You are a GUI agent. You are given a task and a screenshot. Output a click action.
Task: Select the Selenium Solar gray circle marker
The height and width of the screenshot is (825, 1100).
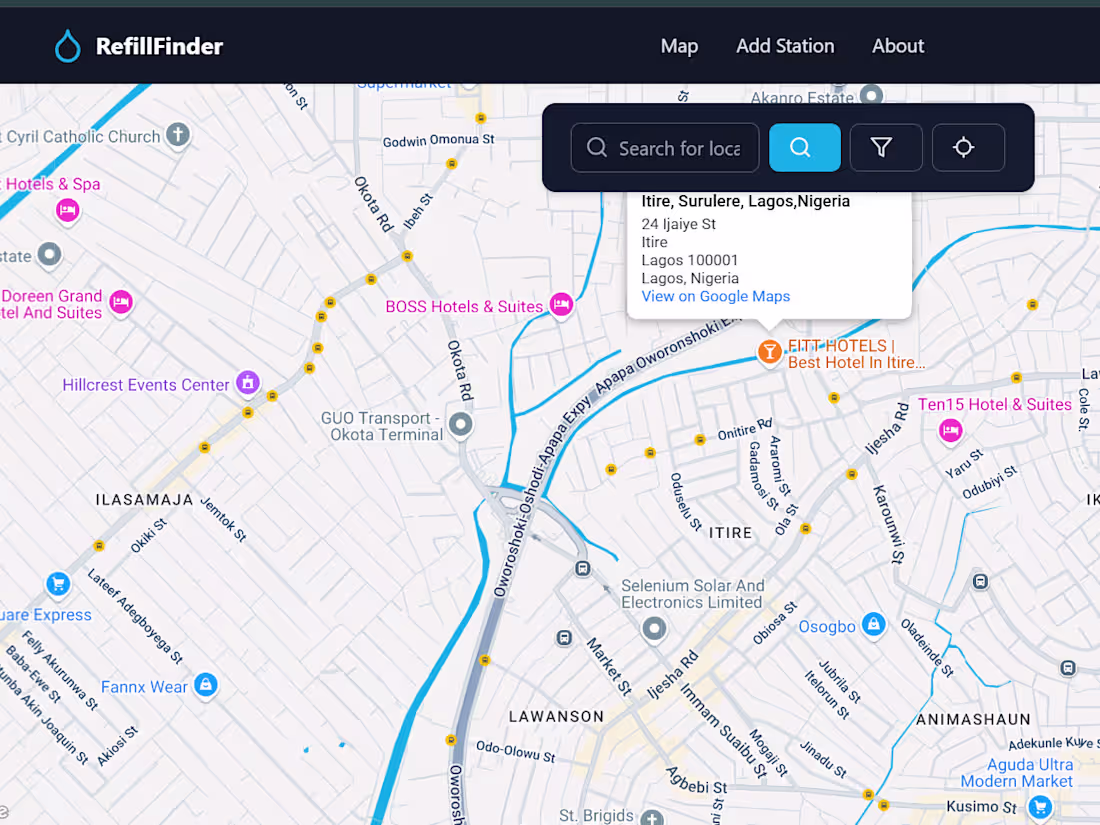(x=654, y=629)
